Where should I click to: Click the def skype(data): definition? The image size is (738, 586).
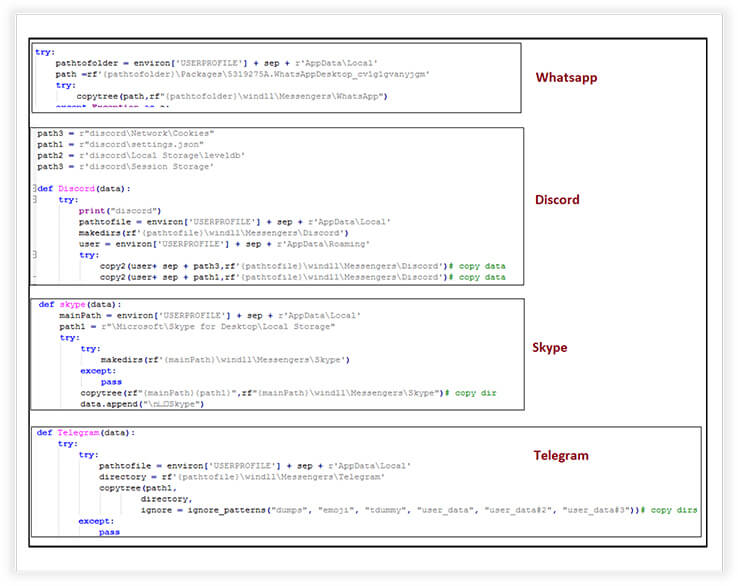pyautogui.click(x=80, y=305)
